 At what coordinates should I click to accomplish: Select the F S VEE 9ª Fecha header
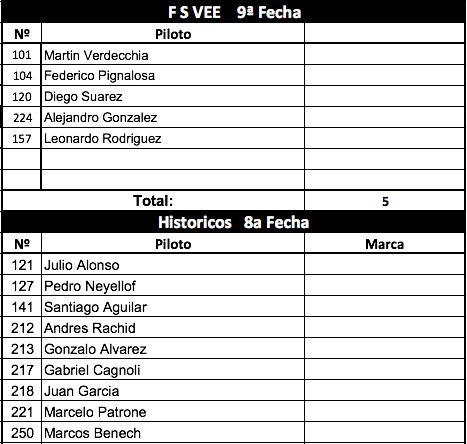click(x=233, y=12)
